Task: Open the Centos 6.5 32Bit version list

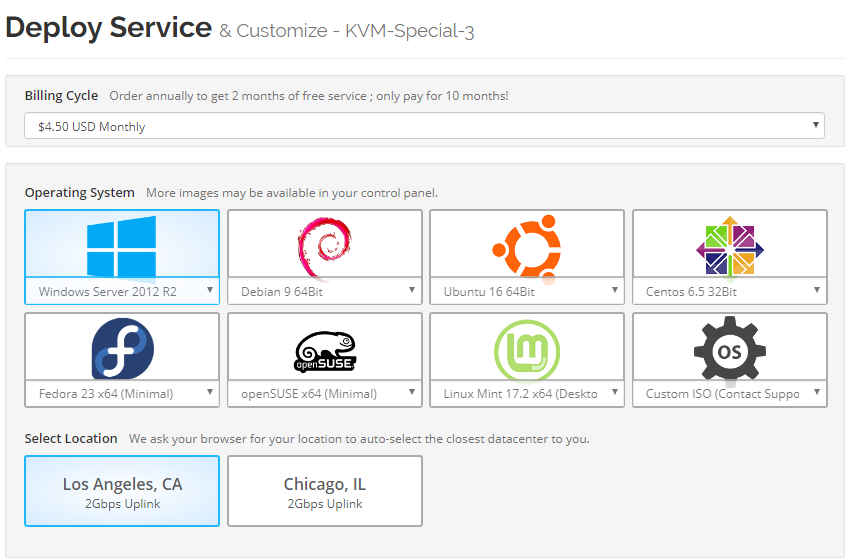Action: 729,291
